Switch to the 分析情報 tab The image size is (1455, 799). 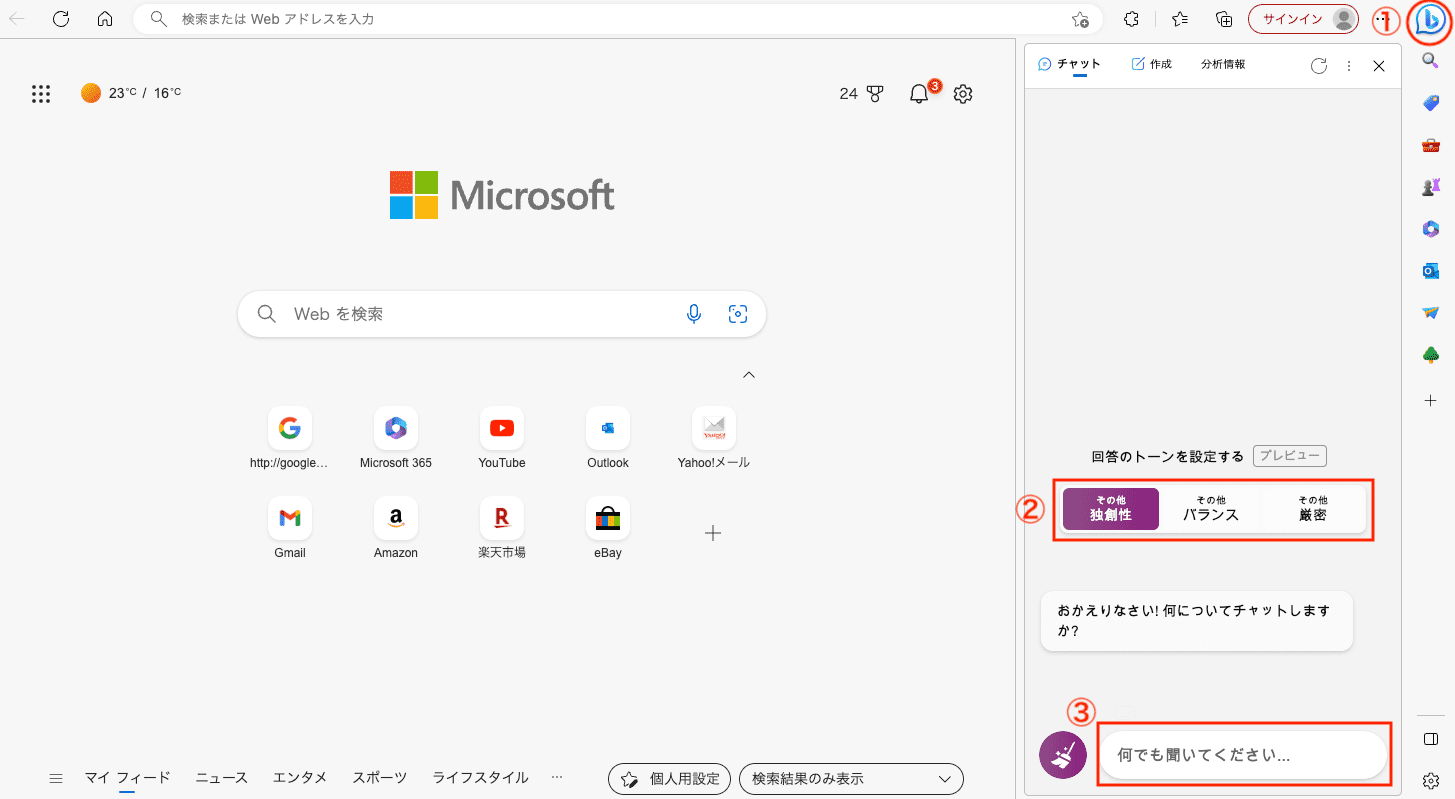pos(1223,64)
